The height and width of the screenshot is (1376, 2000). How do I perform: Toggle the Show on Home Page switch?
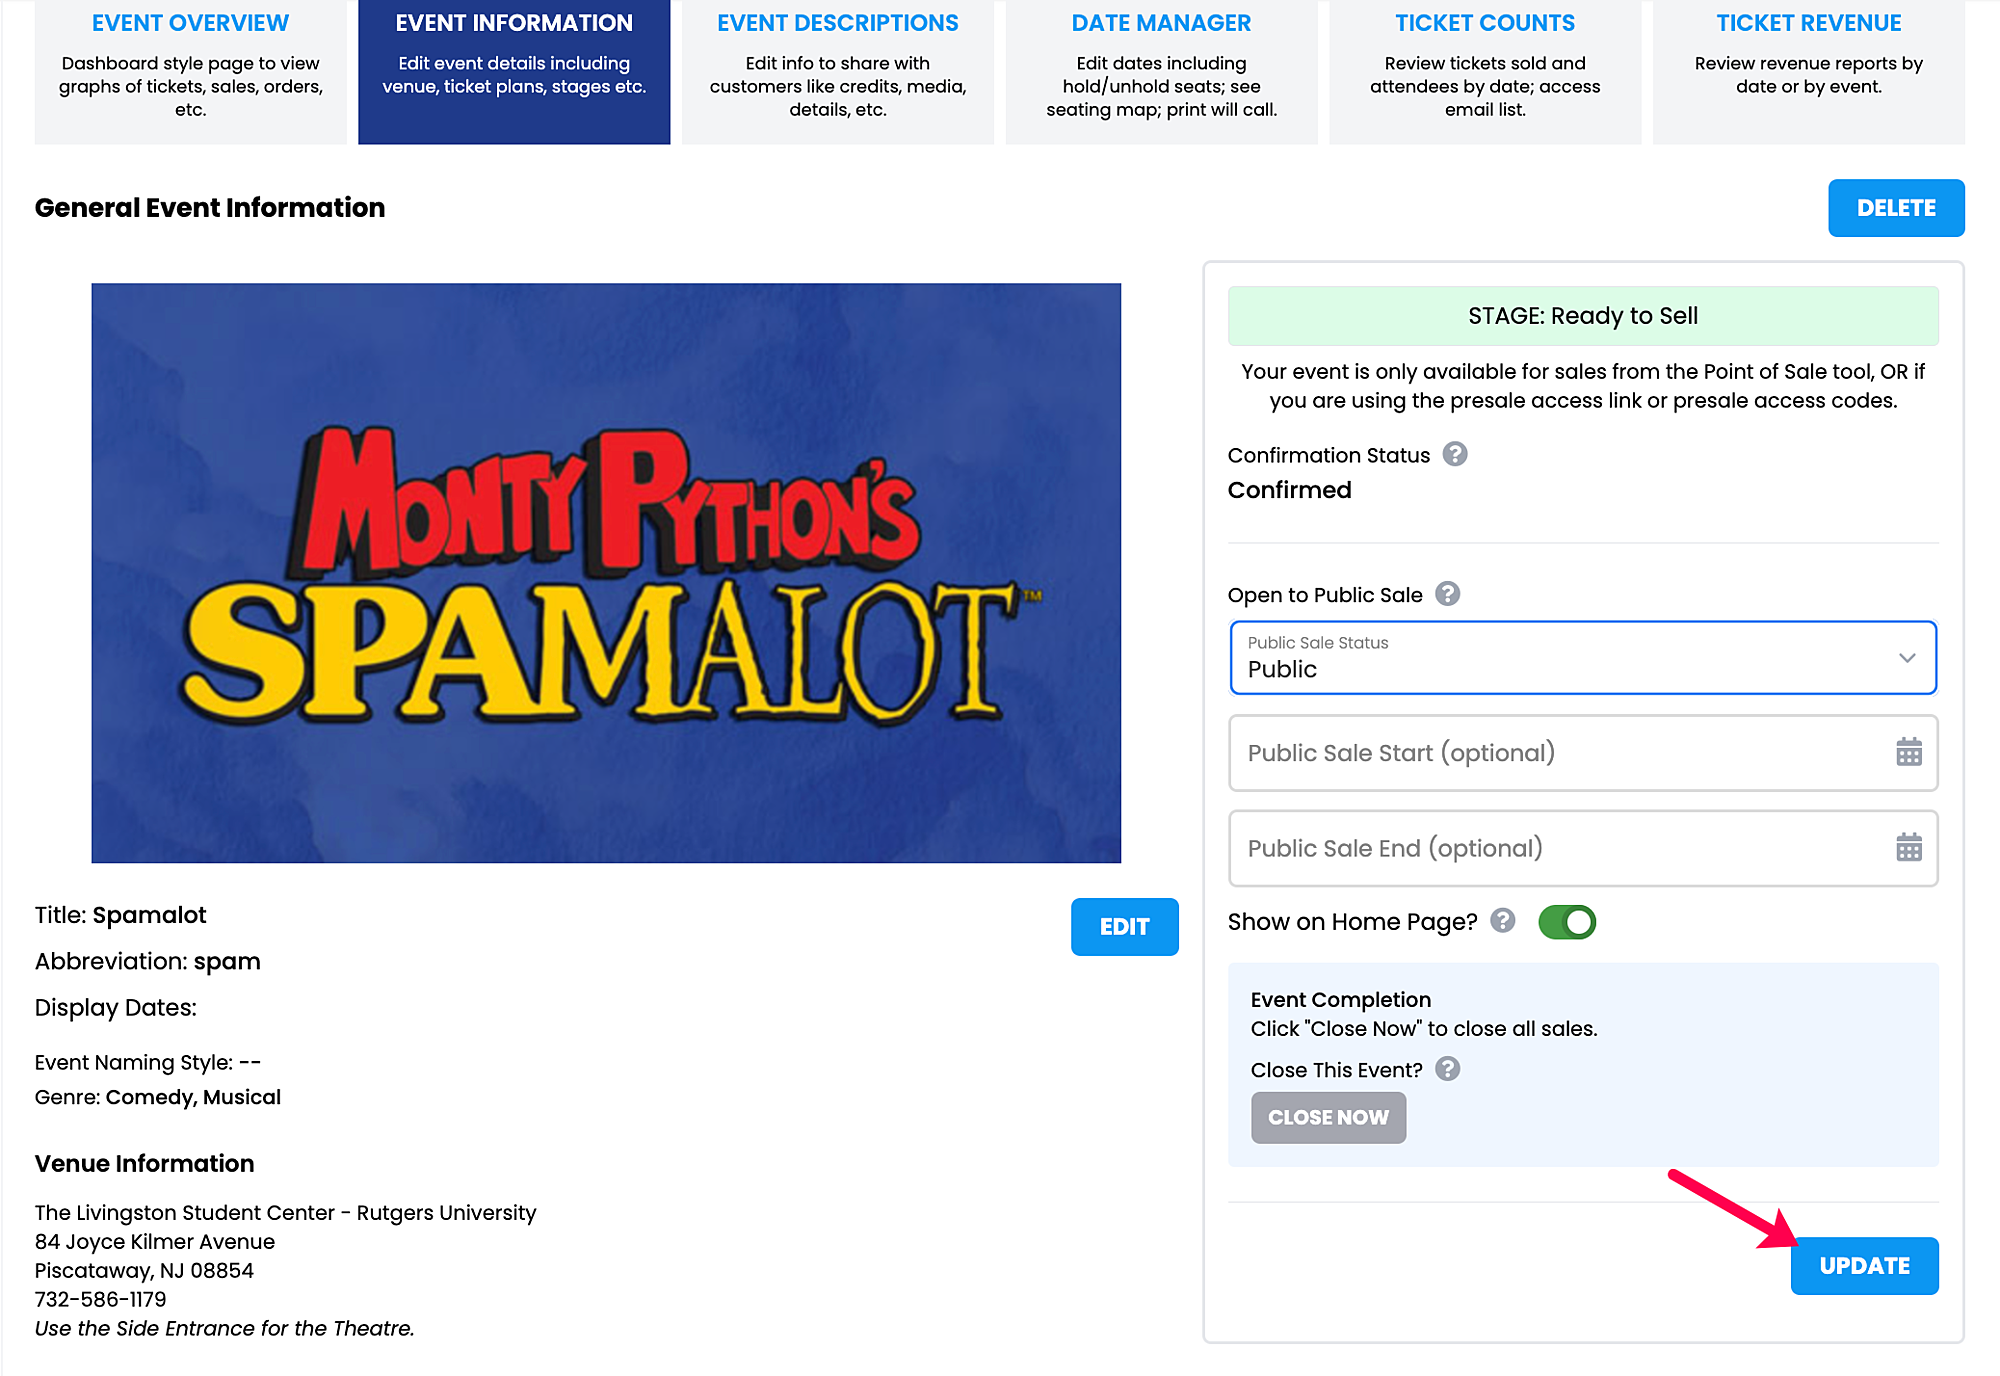1566,922
